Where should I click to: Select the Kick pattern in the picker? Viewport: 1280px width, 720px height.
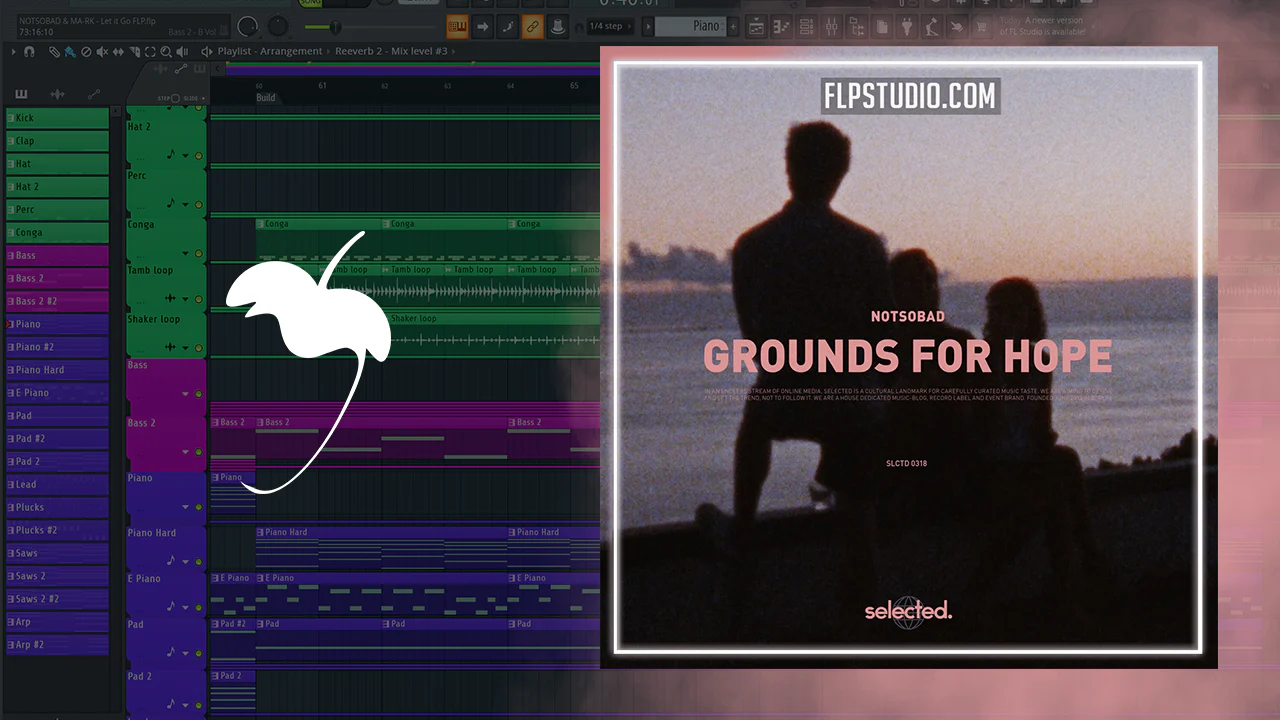click(x=57, y=118)
